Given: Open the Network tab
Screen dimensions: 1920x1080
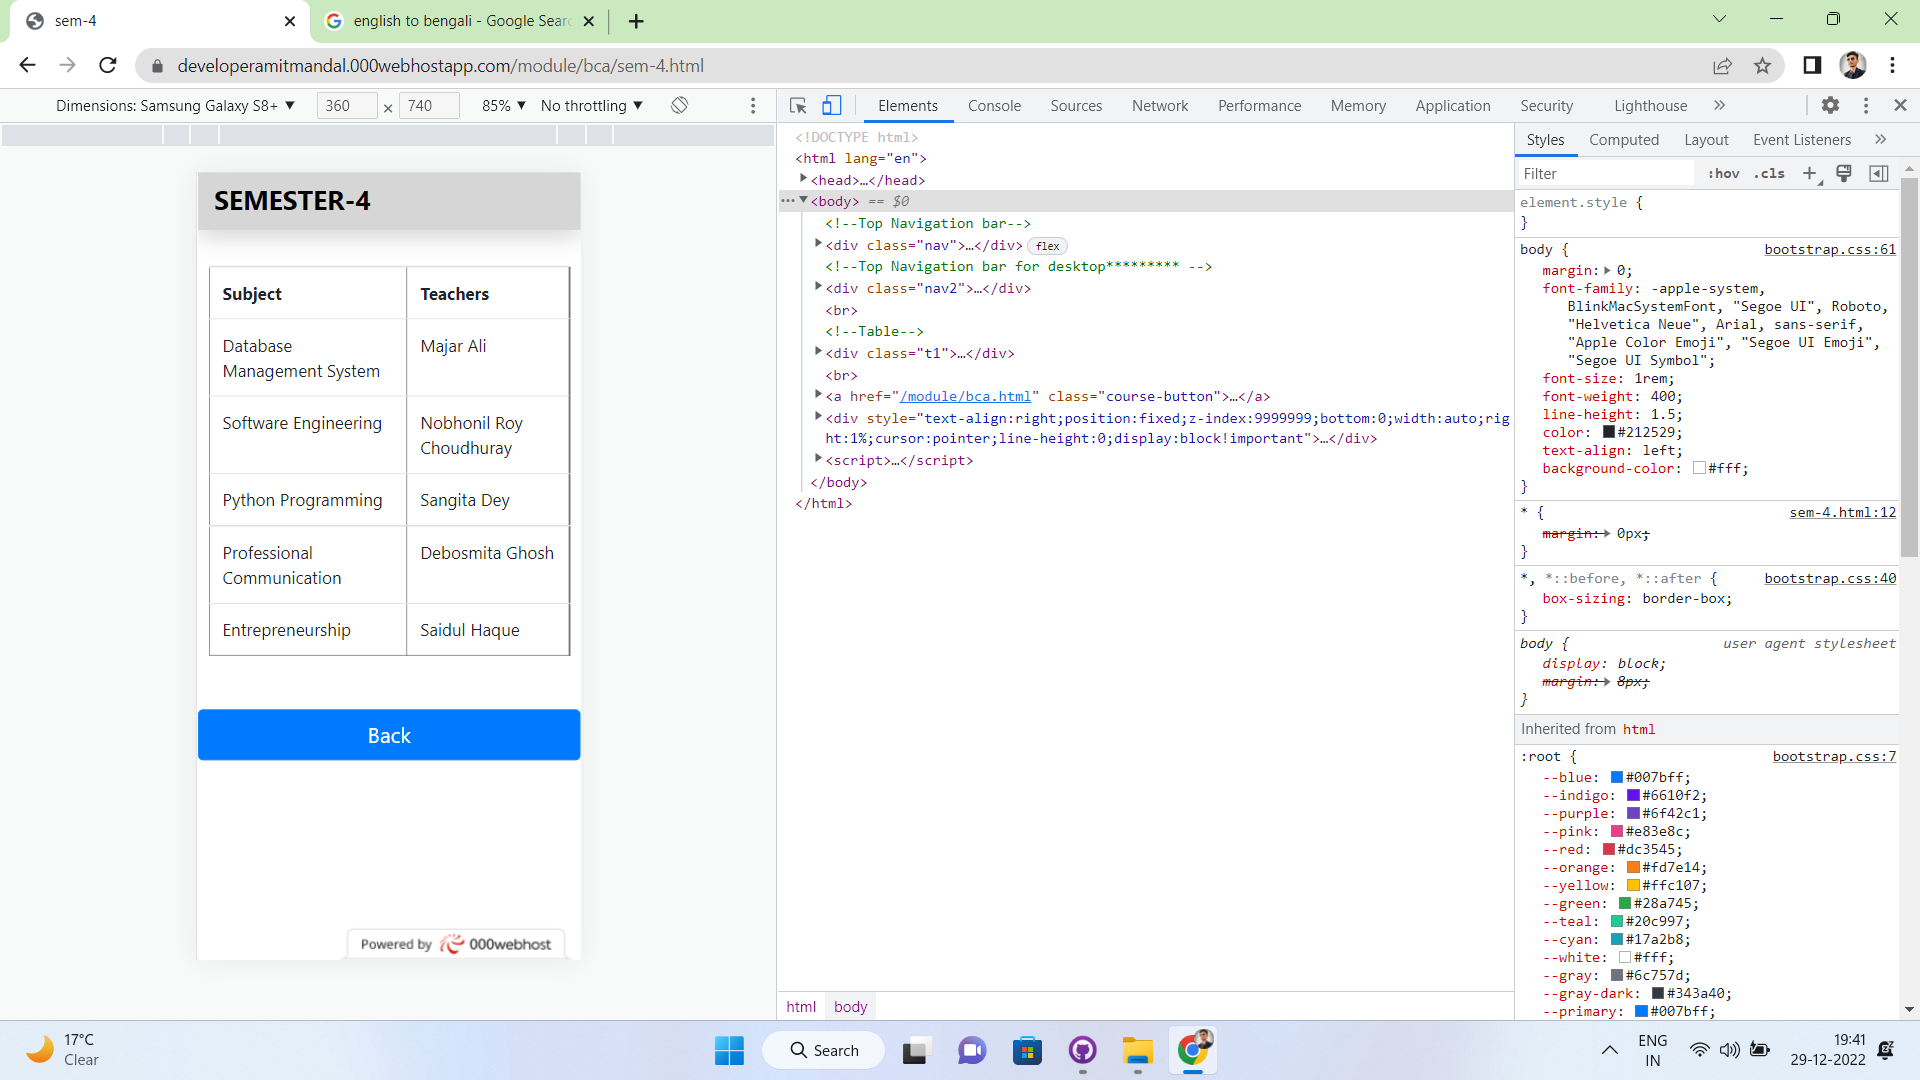Looking at the screenshot, I should click(1160, 105).
